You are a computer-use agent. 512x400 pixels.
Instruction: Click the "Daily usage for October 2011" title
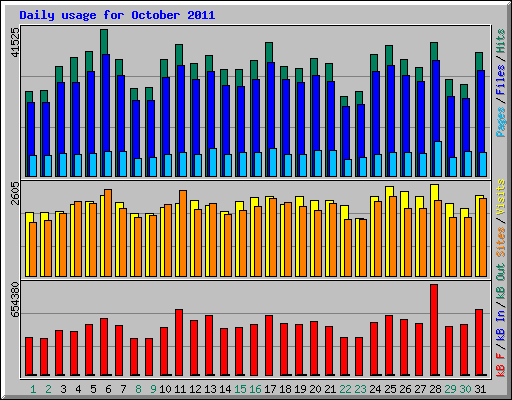point(117,15)
